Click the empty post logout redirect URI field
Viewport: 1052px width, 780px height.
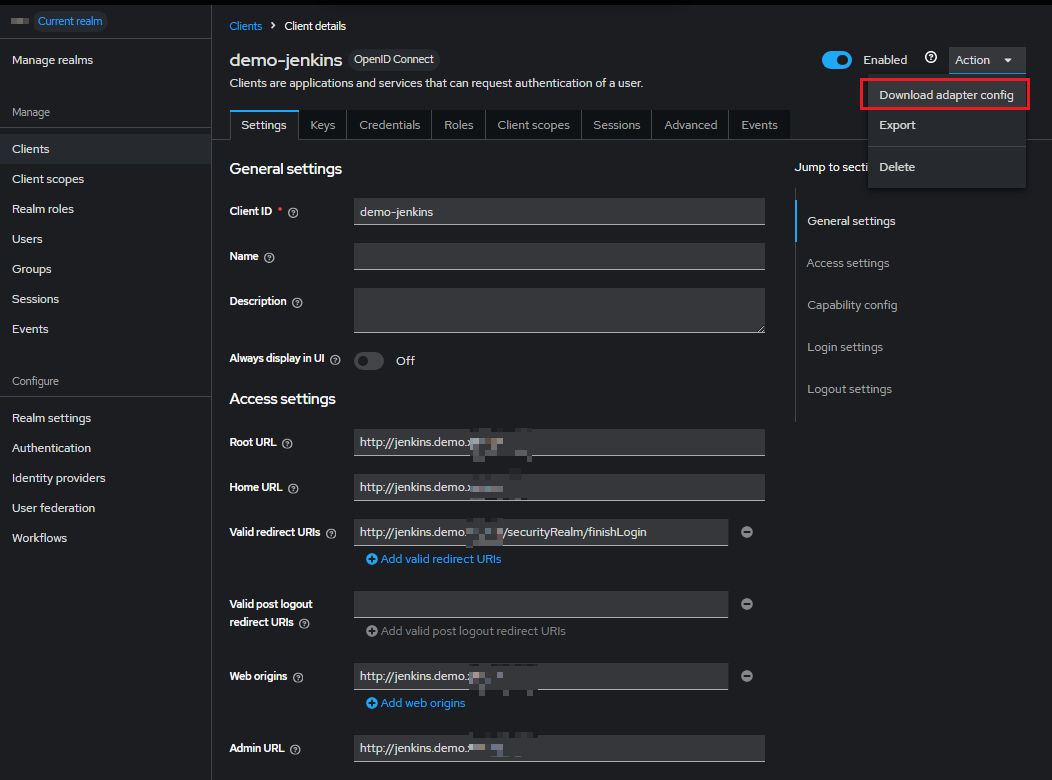541,604
